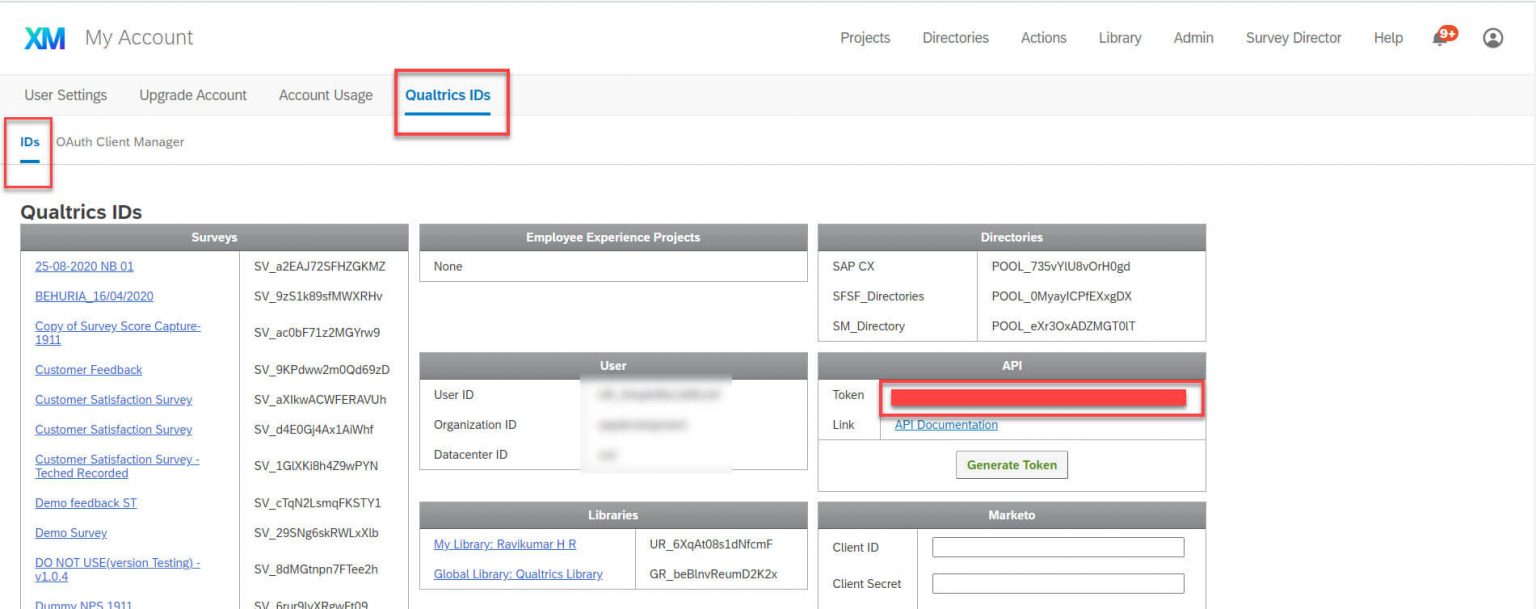Screen dimensions: 1536x609
Task: Open the Help menu
Action: click(x=1388, y=37)
